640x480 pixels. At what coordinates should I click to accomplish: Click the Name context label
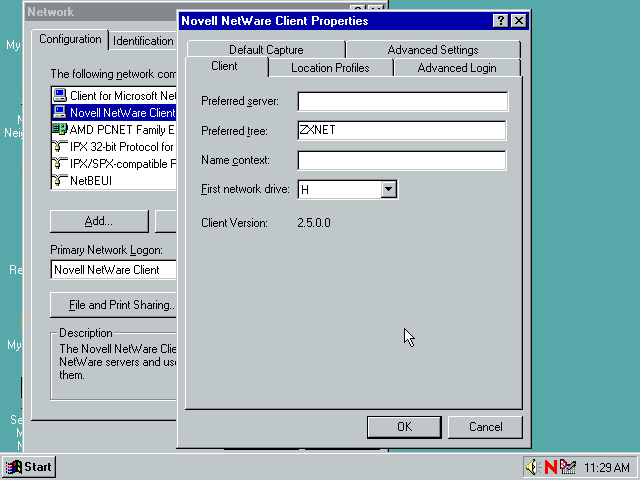[235, 160]
